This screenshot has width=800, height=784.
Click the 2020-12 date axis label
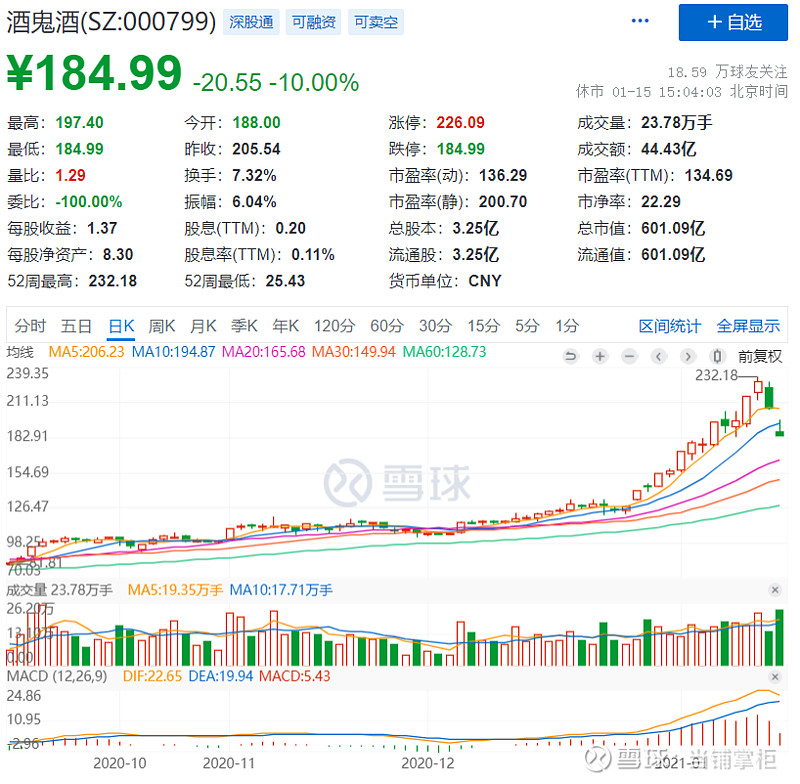[x=428, y=763]
